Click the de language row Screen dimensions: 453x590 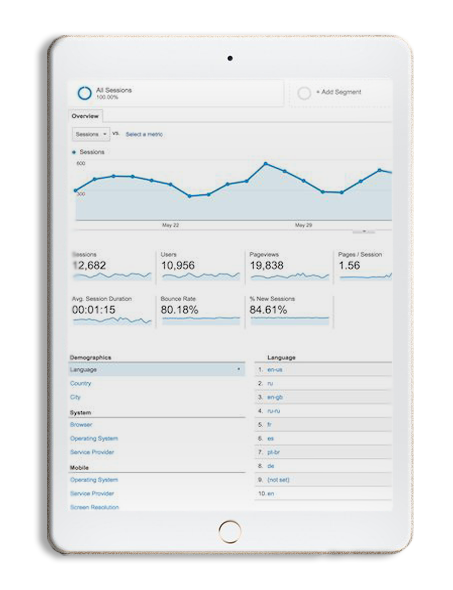pos(323,466)
